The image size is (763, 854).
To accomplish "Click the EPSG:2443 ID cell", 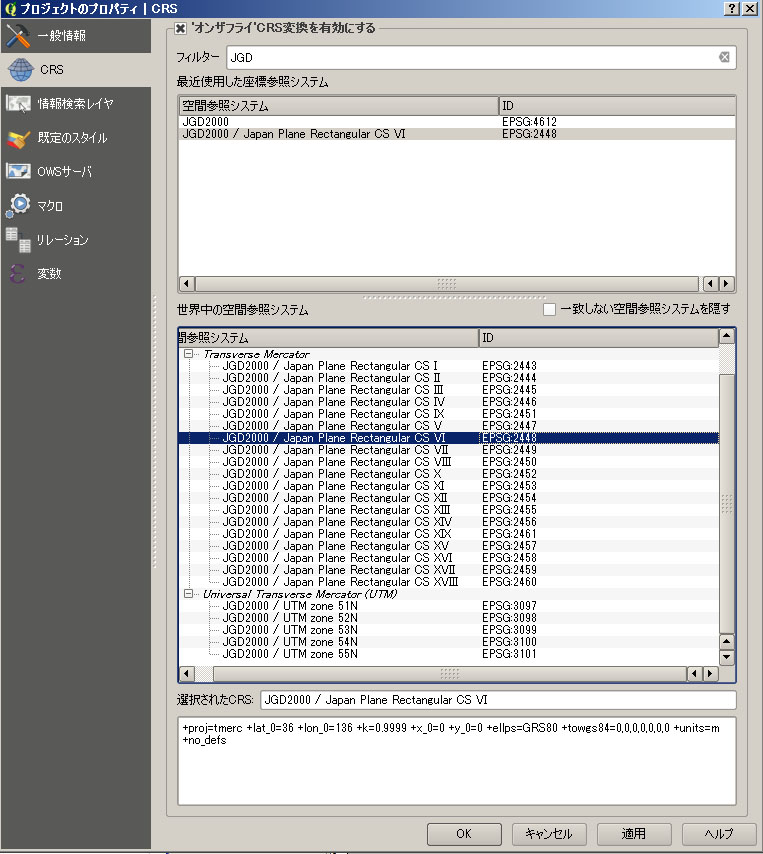I will (509, 366).
